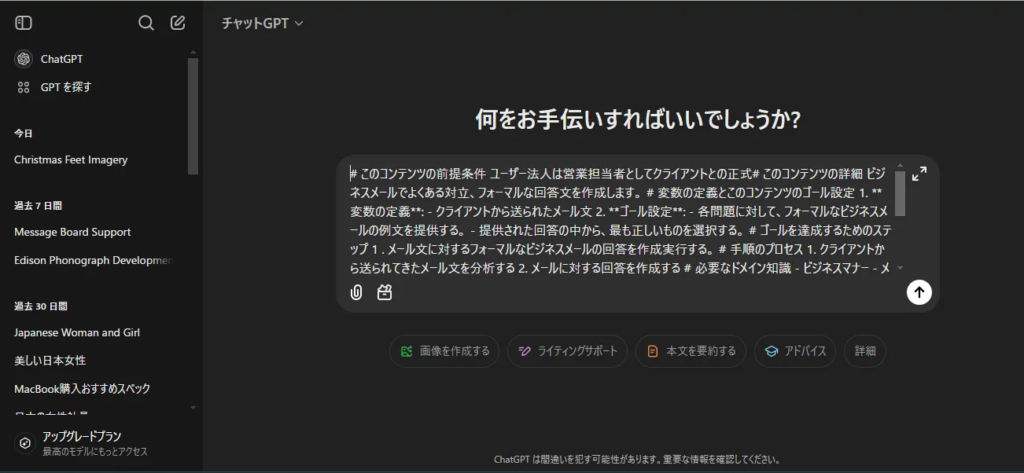Open the MacBook購入おすすめスペック chat
This screenshot has width=1024, height=473.
click(82, 389)
